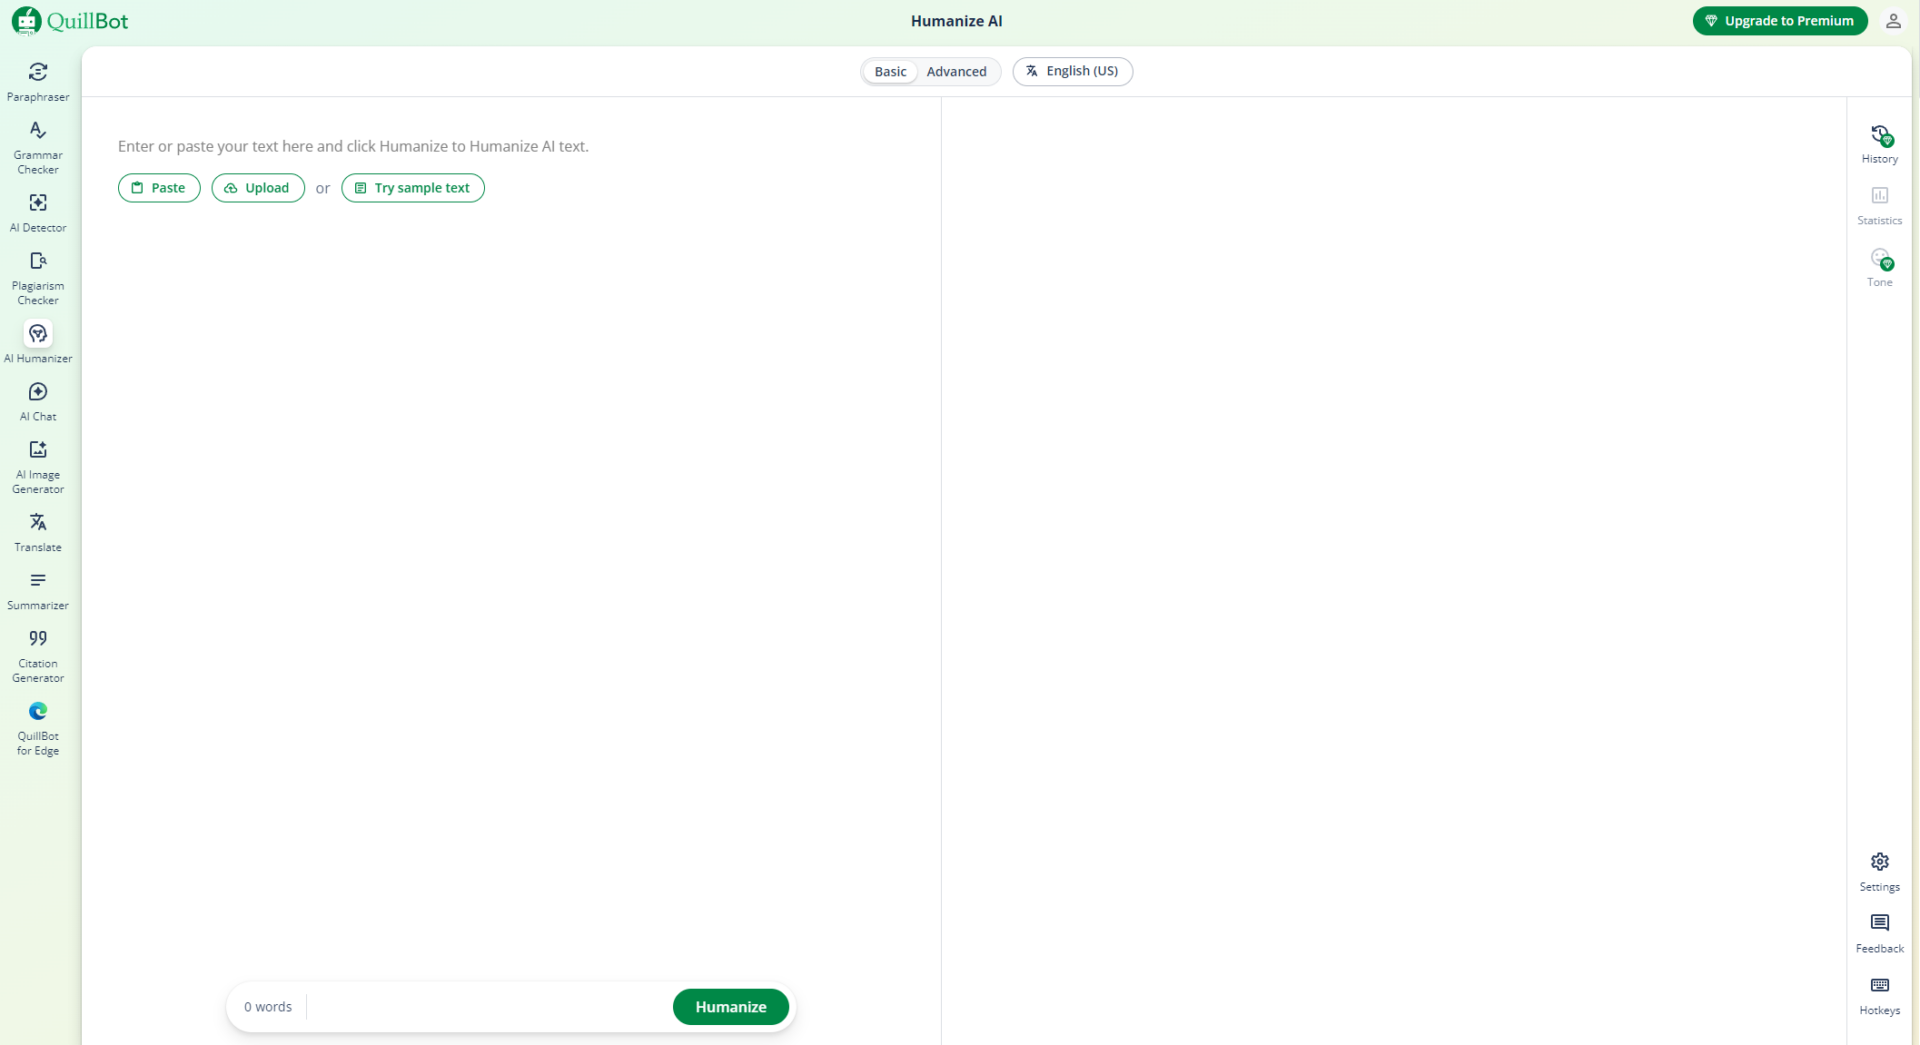This screenshot has height=1045, width=1920.
Task: Open the AI Image Generator
Action: point(38,466)
